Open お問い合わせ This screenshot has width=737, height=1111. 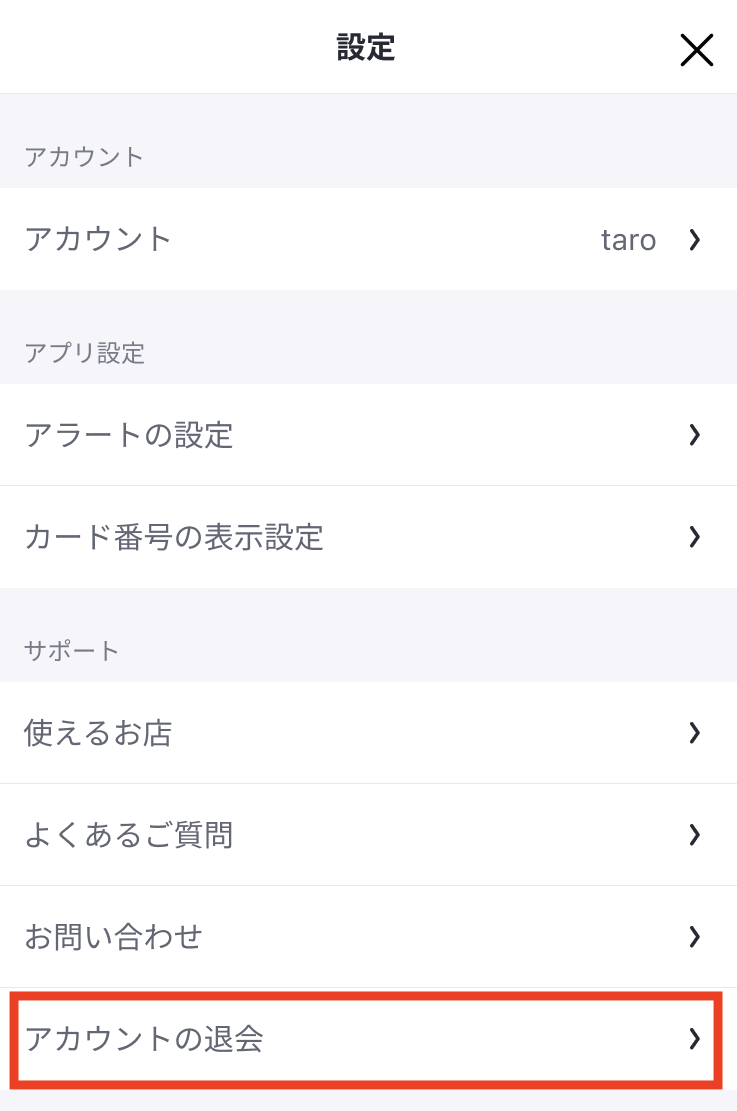(x=368, y=937)
